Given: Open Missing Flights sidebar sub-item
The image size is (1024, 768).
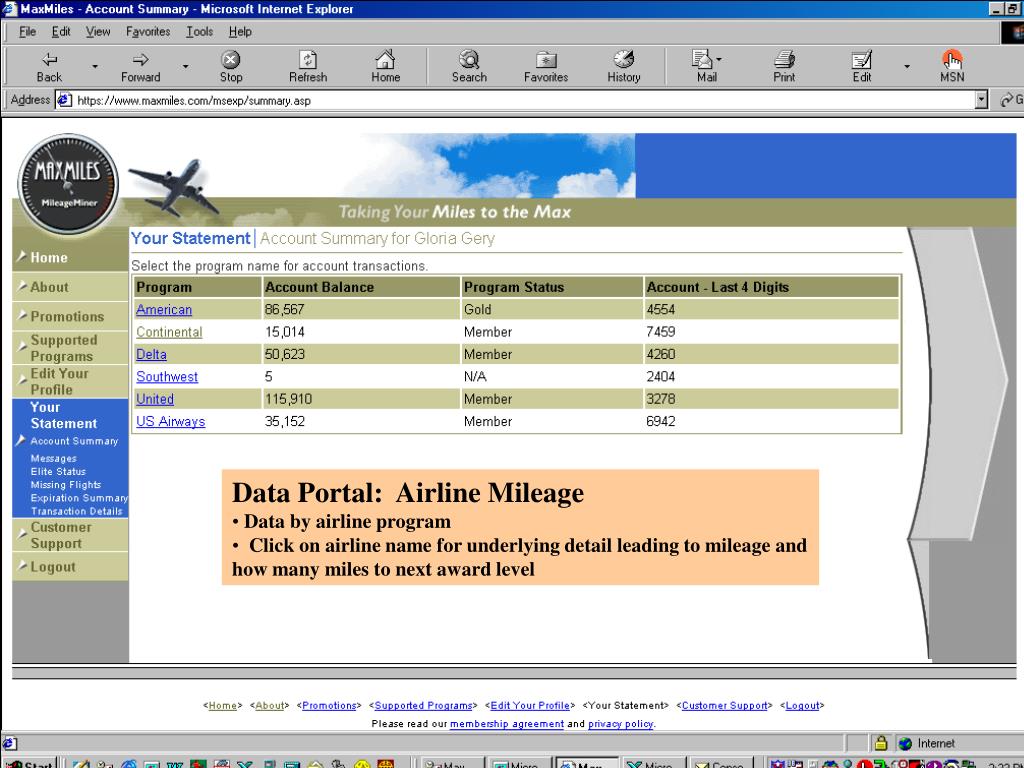Looking at the screenshot, I should click(65, 485).
